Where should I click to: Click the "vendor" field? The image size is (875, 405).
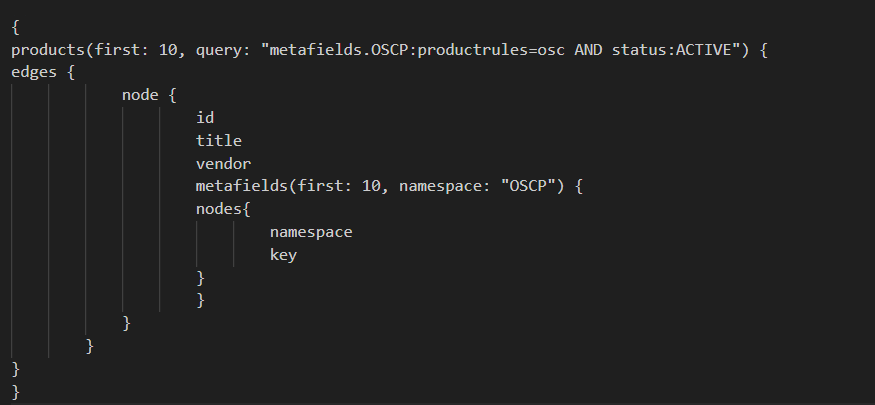[223, 164]
